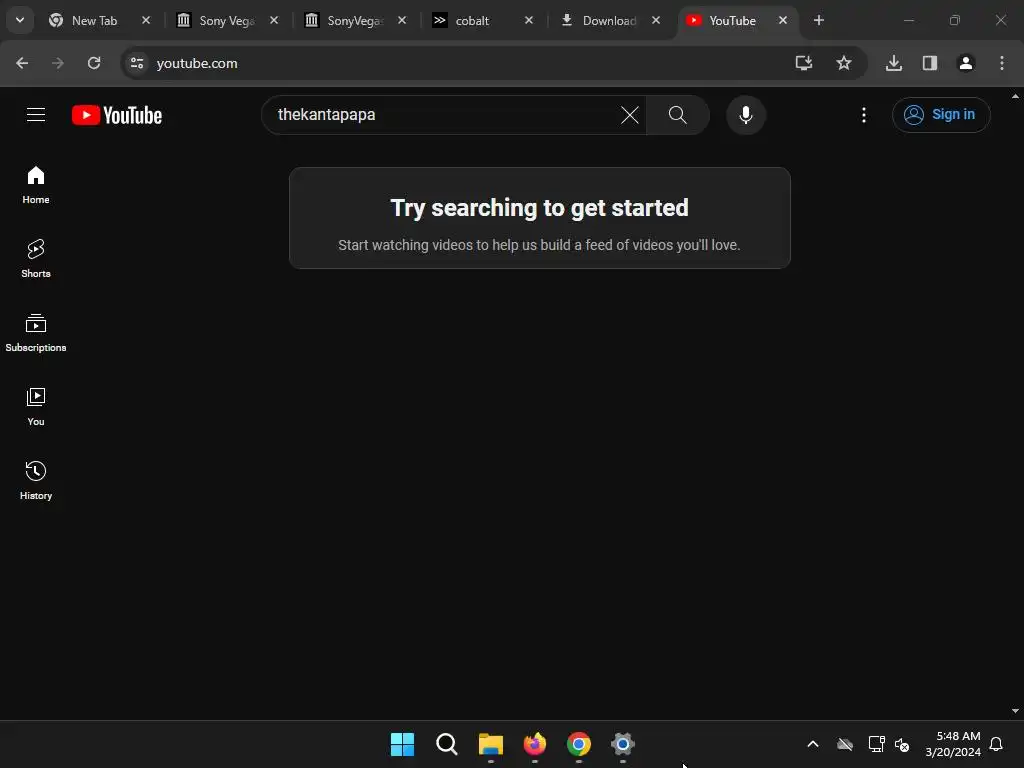Viewport: 1024px width, 768px height.
Task: Close the cobalt tab
Action: 529,20
